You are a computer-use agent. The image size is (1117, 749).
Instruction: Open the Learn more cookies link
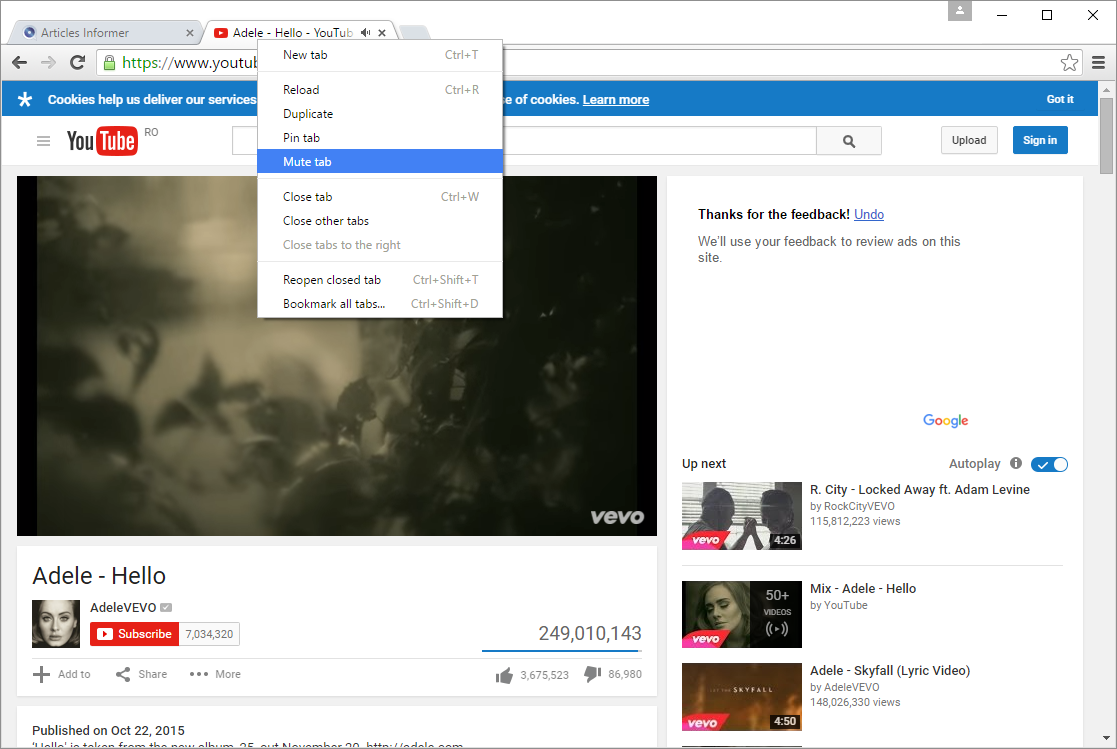pyautogui.click(x=615, y=100)
